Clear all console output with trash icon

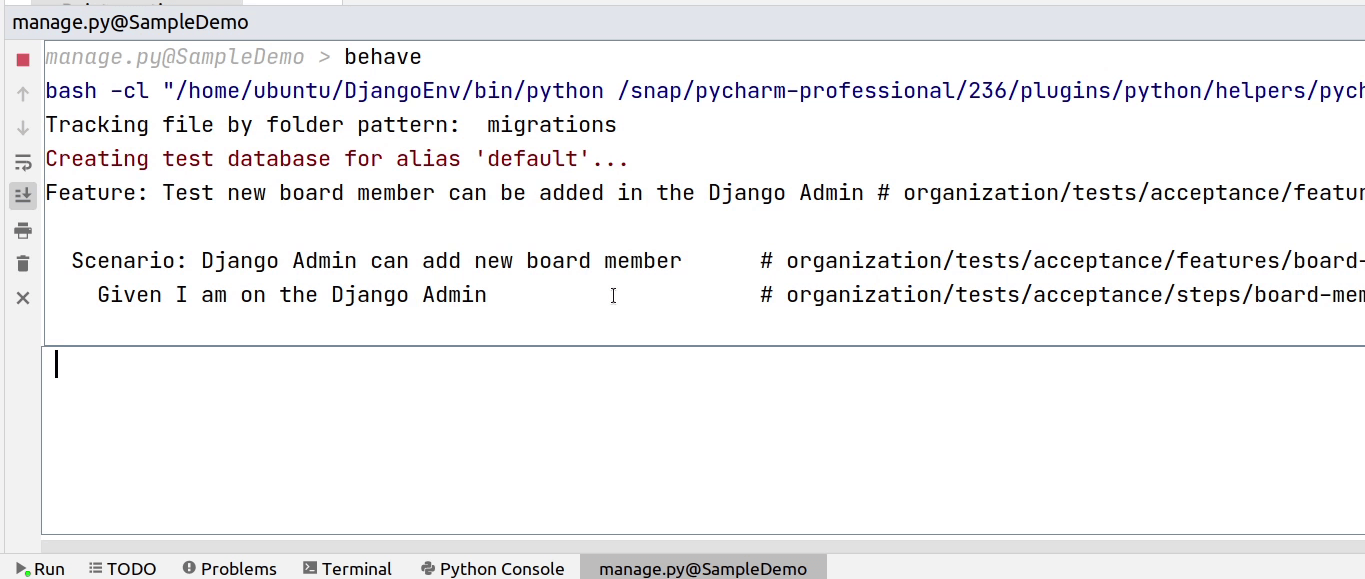coord(23,264)
